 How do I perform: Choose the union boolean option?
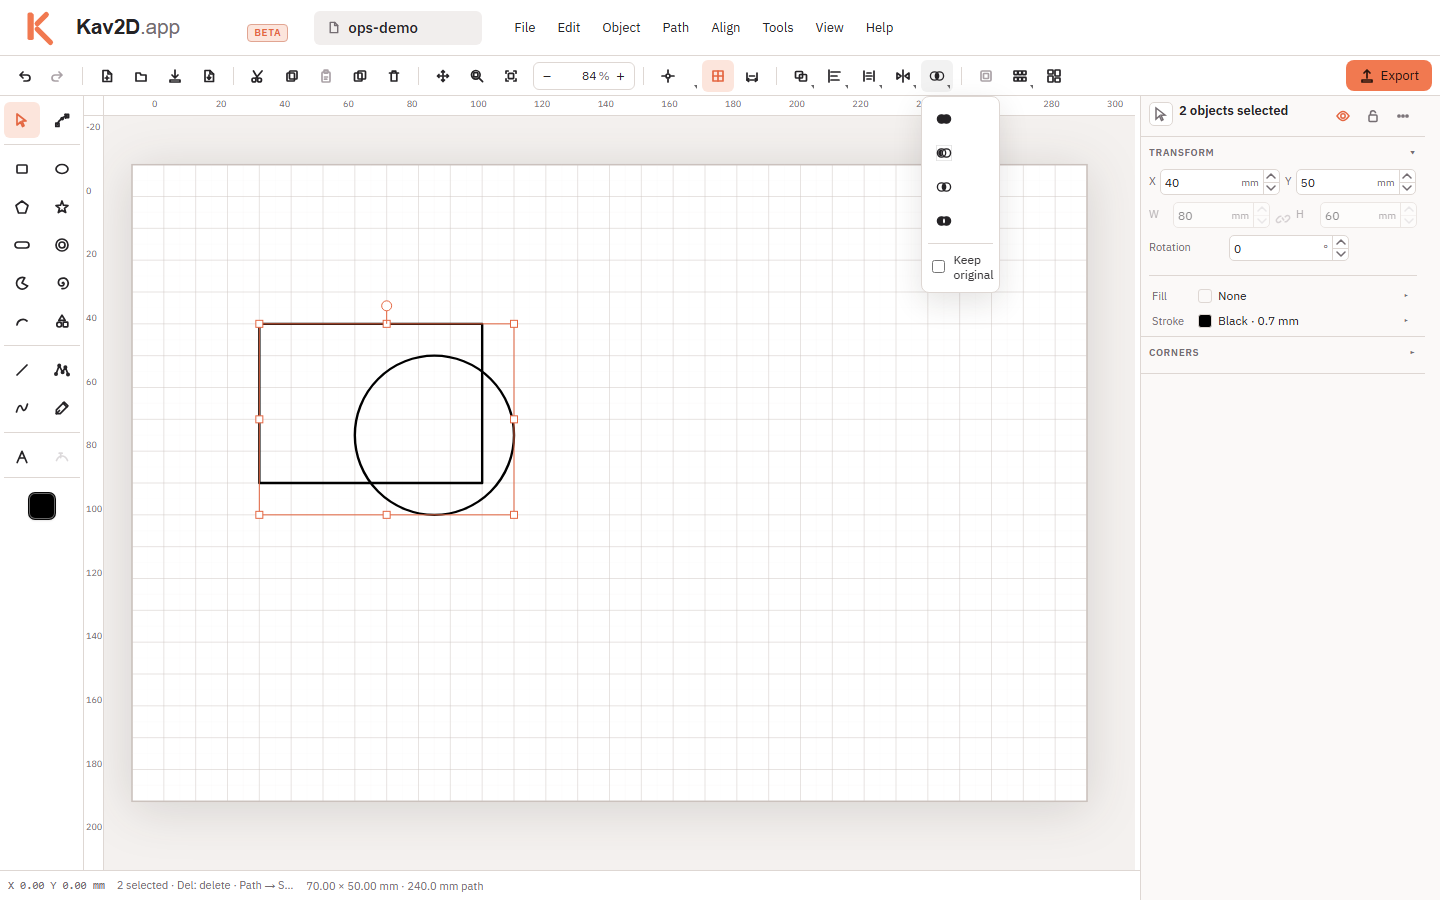[x=944, y=119]
